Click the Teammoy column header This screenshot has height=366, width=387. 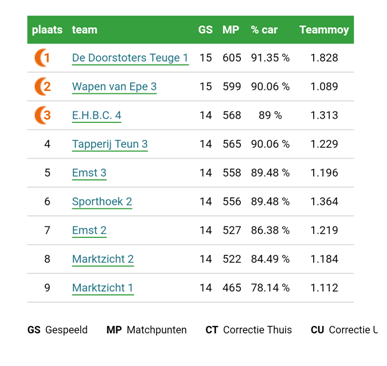(324, 30)
